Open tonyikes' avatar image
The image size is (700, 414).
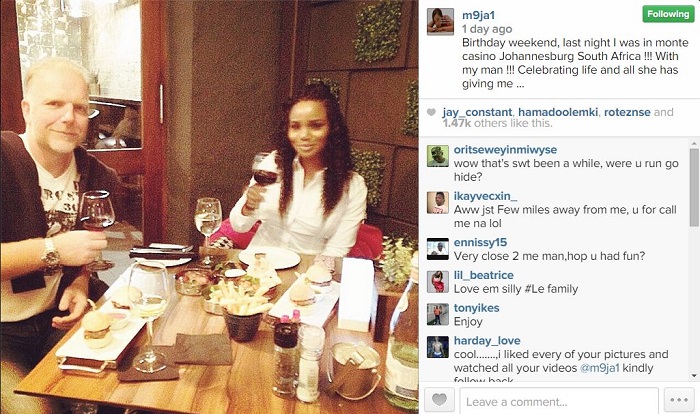tap(438, 314)
